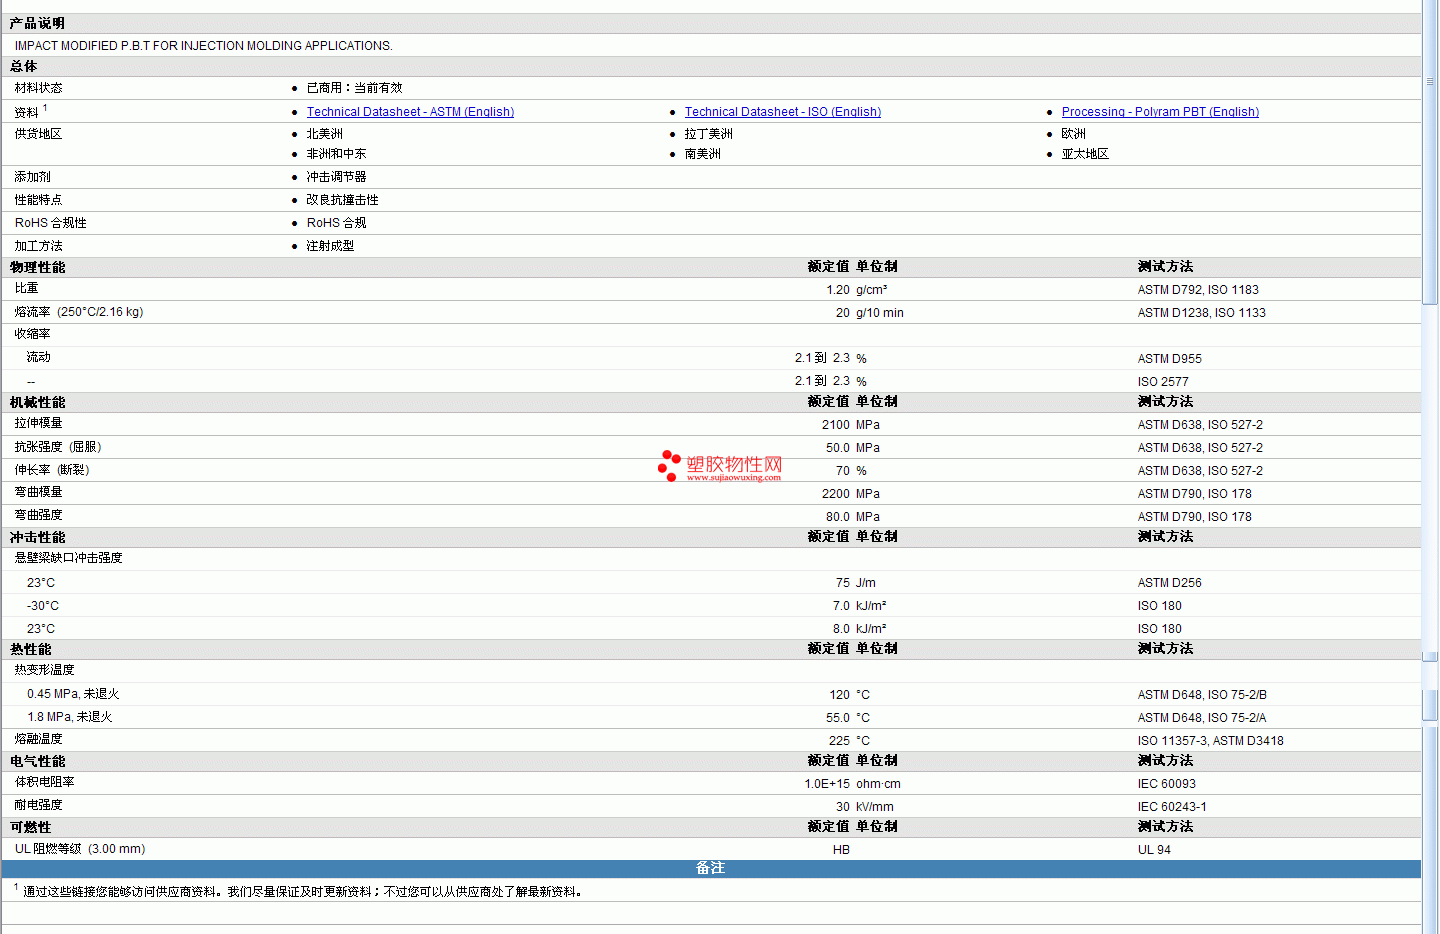The image size is (1440, 934).
Task: Select the 电气性能 section header
Action: 37,761
